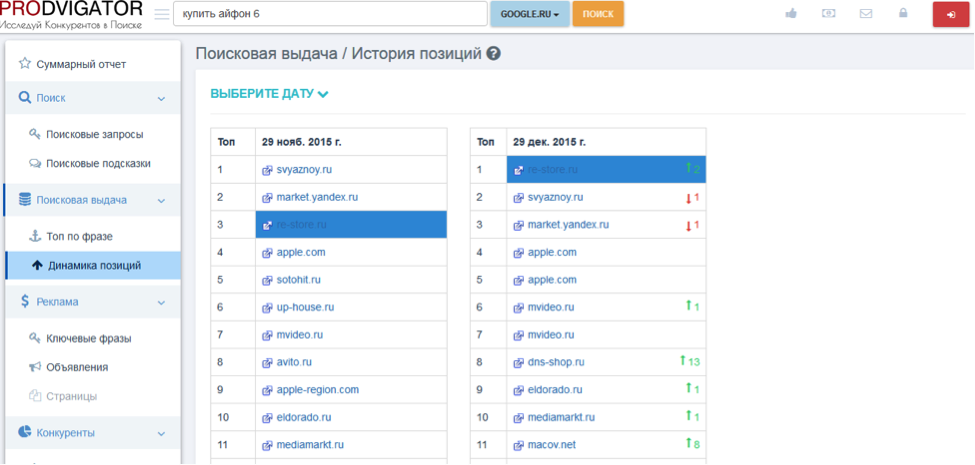The width and height of the screenshot is (975, 465).
Task: Open external link icon for re-store.ru in December table
Action: (x=518, y=170)
